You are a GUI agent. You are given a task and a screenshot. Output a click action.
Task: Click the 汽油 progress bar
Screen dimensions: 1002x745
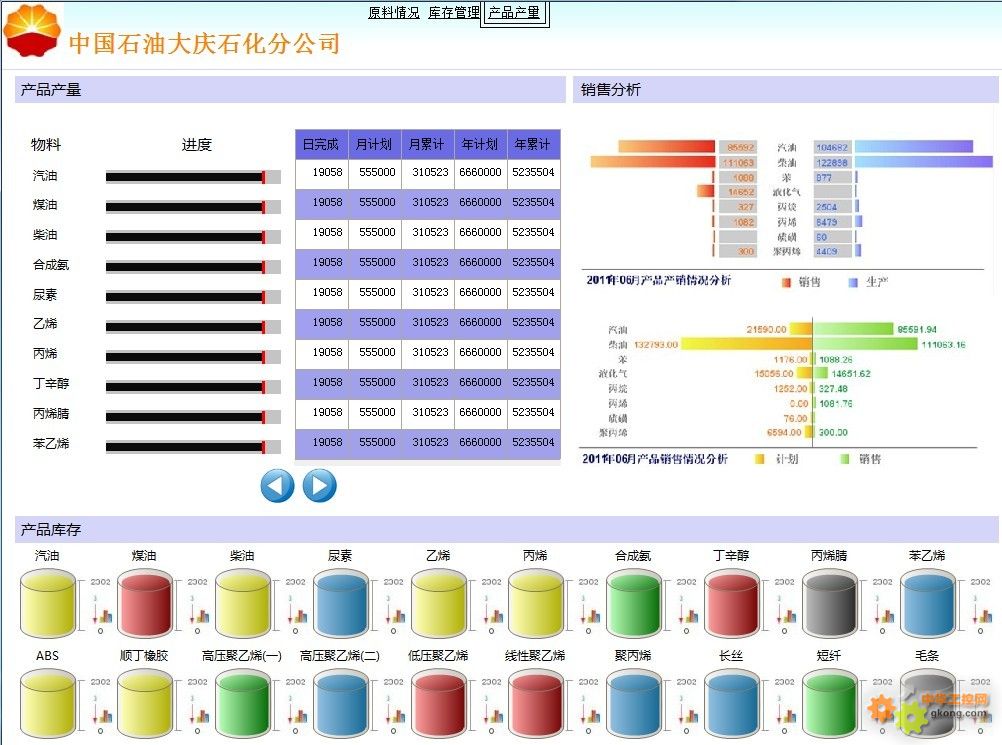(x=193, y=177)
